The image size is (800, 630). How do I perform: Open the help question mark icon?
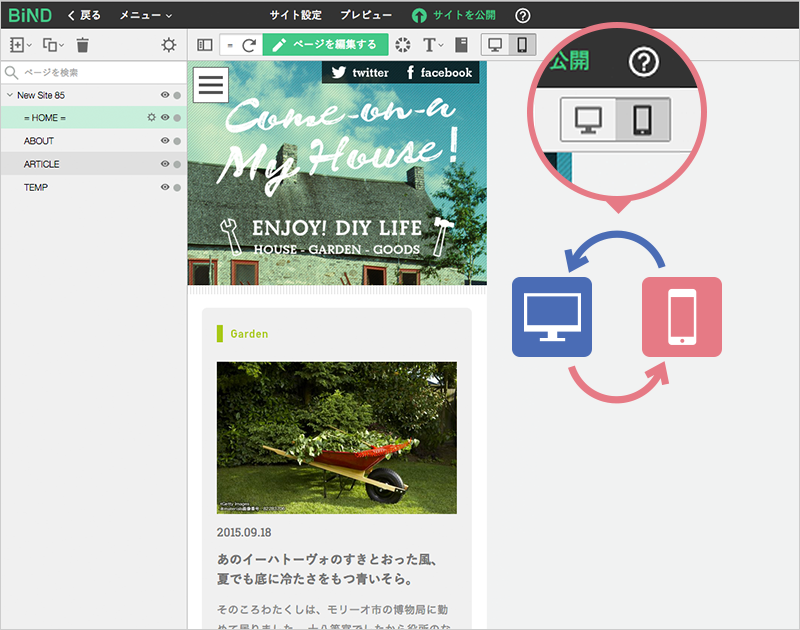(x=523, y=15)
